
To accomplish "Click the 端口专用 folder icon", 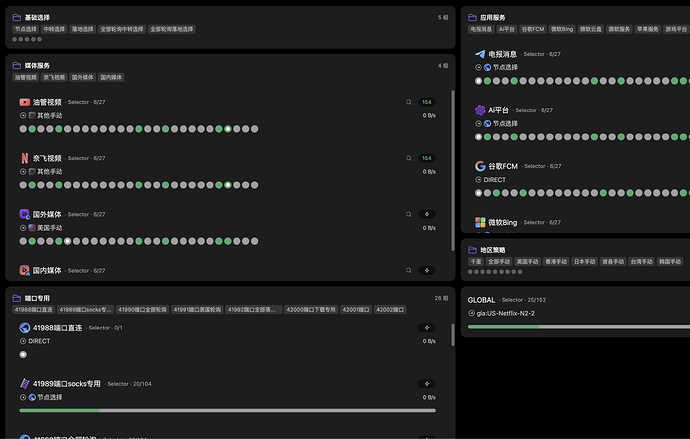I will coord(17,298).
